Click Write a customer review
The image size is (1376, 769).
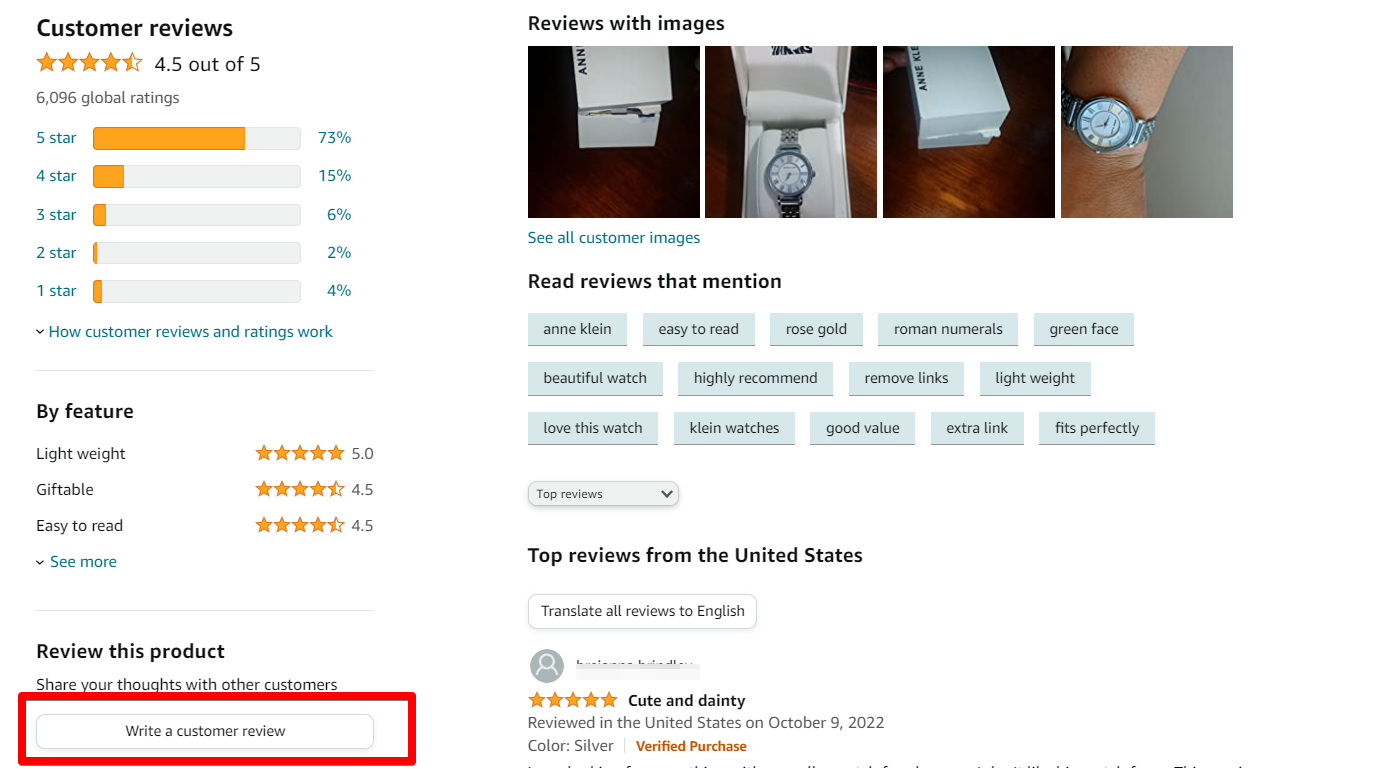pyautogui.click(x=204, y=731)
